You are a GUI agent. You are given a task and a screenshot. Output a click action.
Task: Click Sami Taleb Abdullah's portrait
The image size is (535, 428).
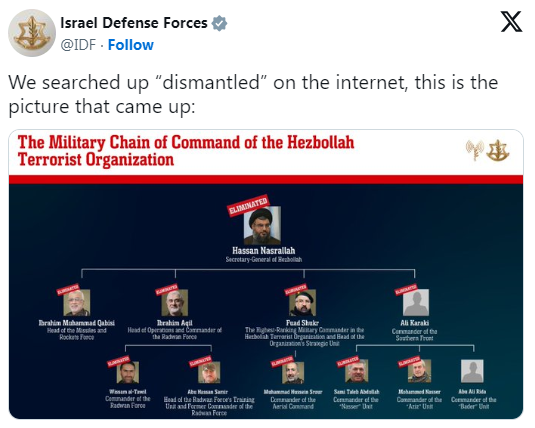[x=357, y=371]
